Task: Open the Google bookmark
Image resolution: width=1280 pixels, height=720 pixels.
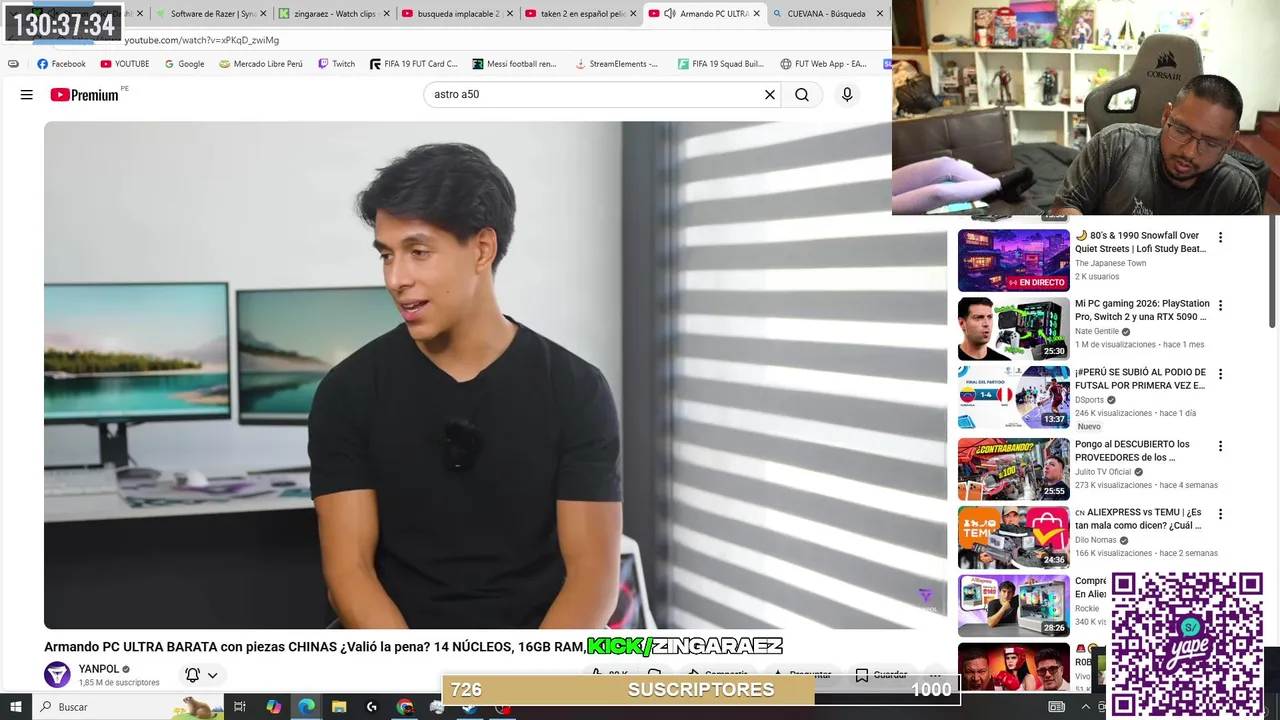Action: pos(184,64)
